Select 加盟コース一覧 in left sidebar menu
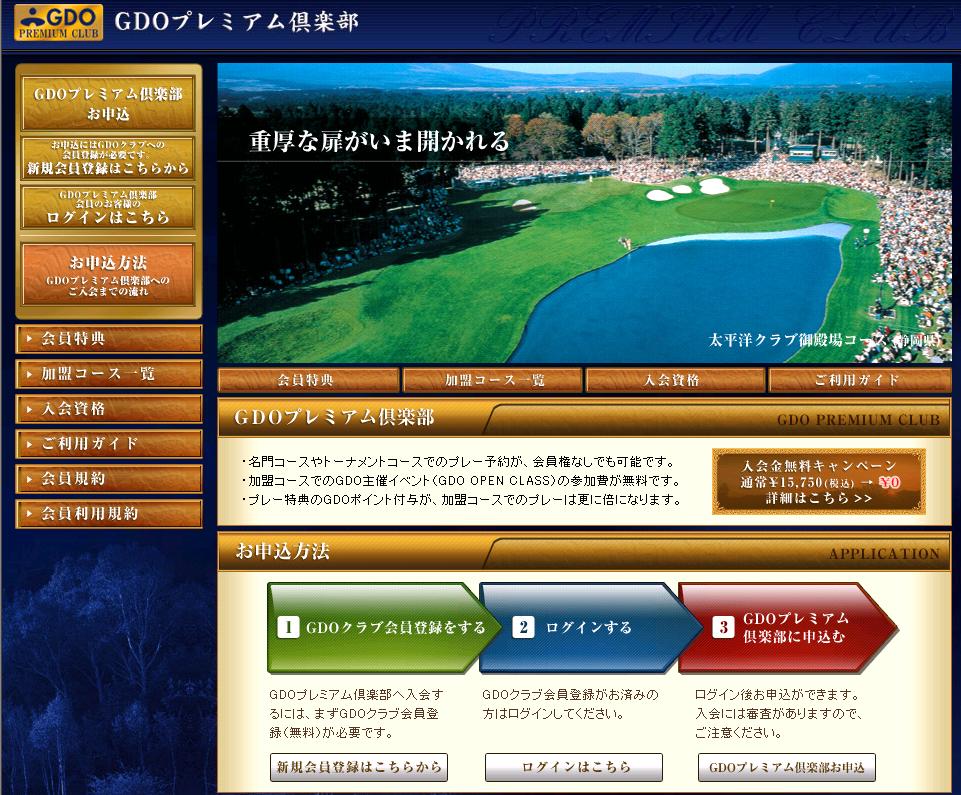This screenshot has width=961, height=795. pyautogui.click(x=108, y=374)
